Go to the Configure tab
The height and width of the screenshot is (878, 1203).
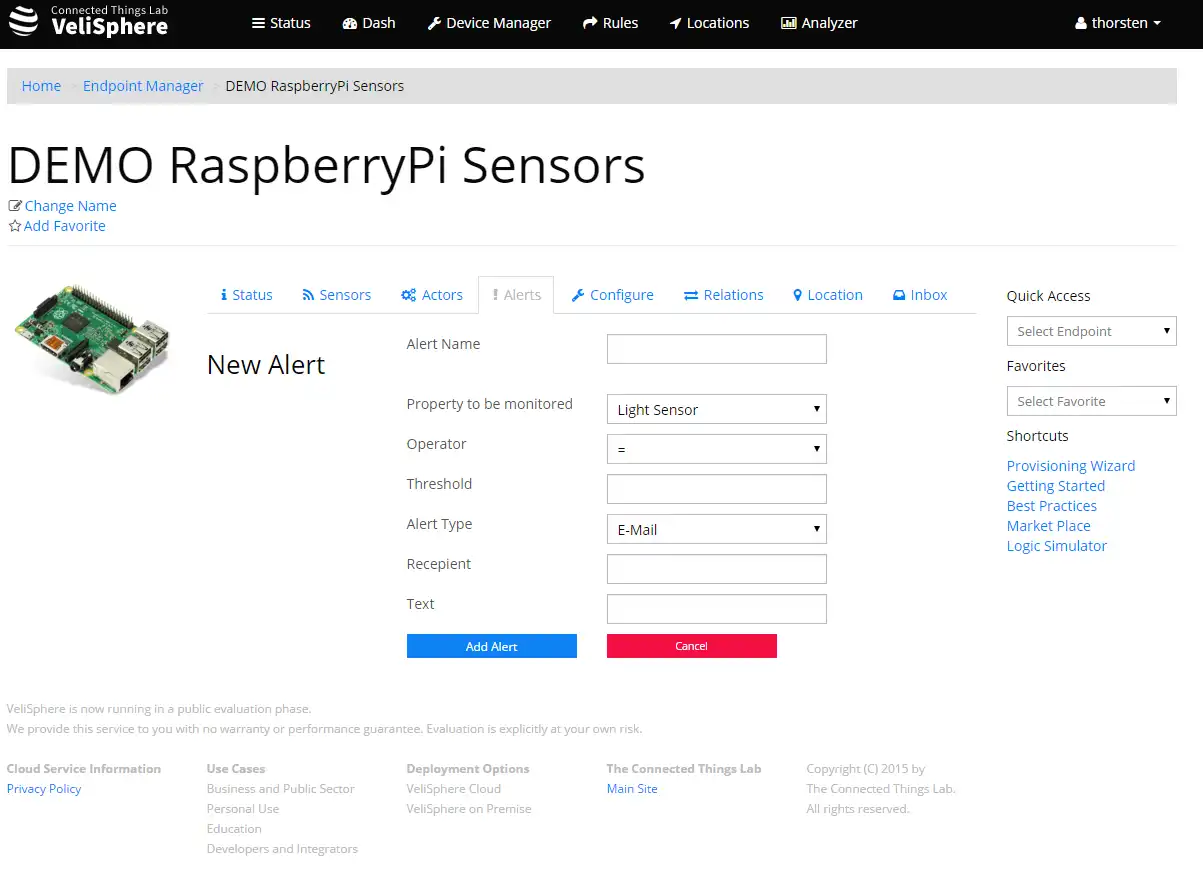click(612, 295)
